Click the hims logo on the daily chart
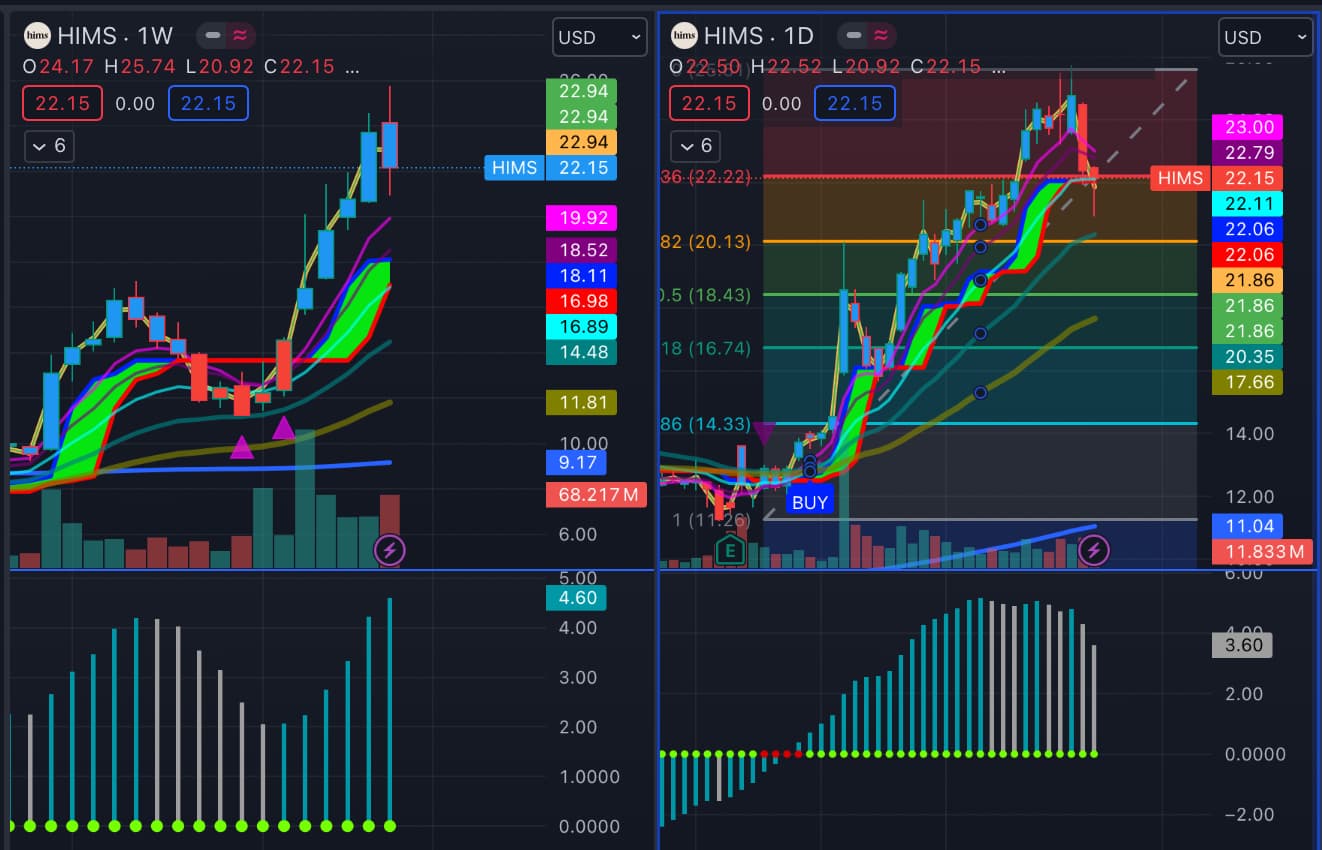Screen dimensions: 1322x850 pos(684,35)
